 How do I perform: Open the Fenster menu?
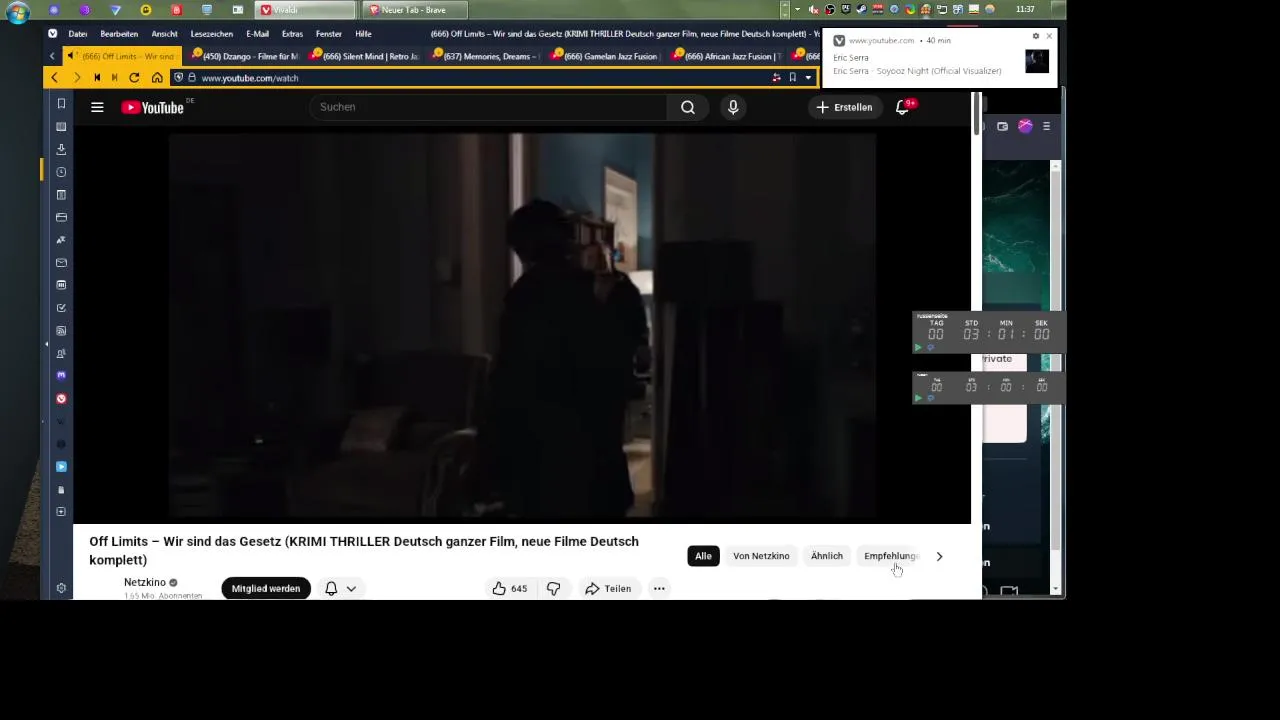click(x=329, y=34)
